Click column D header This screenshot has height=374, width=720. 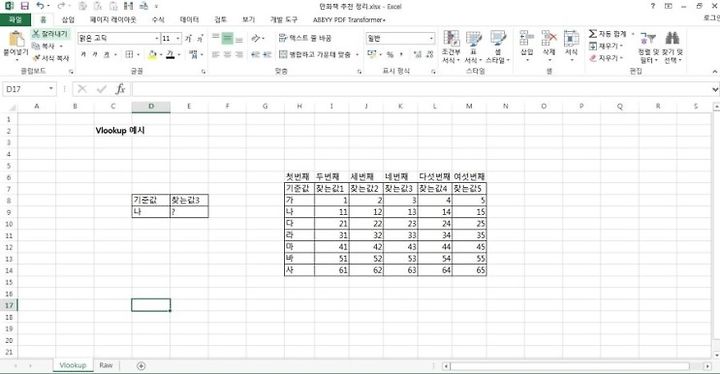point(151,106)
